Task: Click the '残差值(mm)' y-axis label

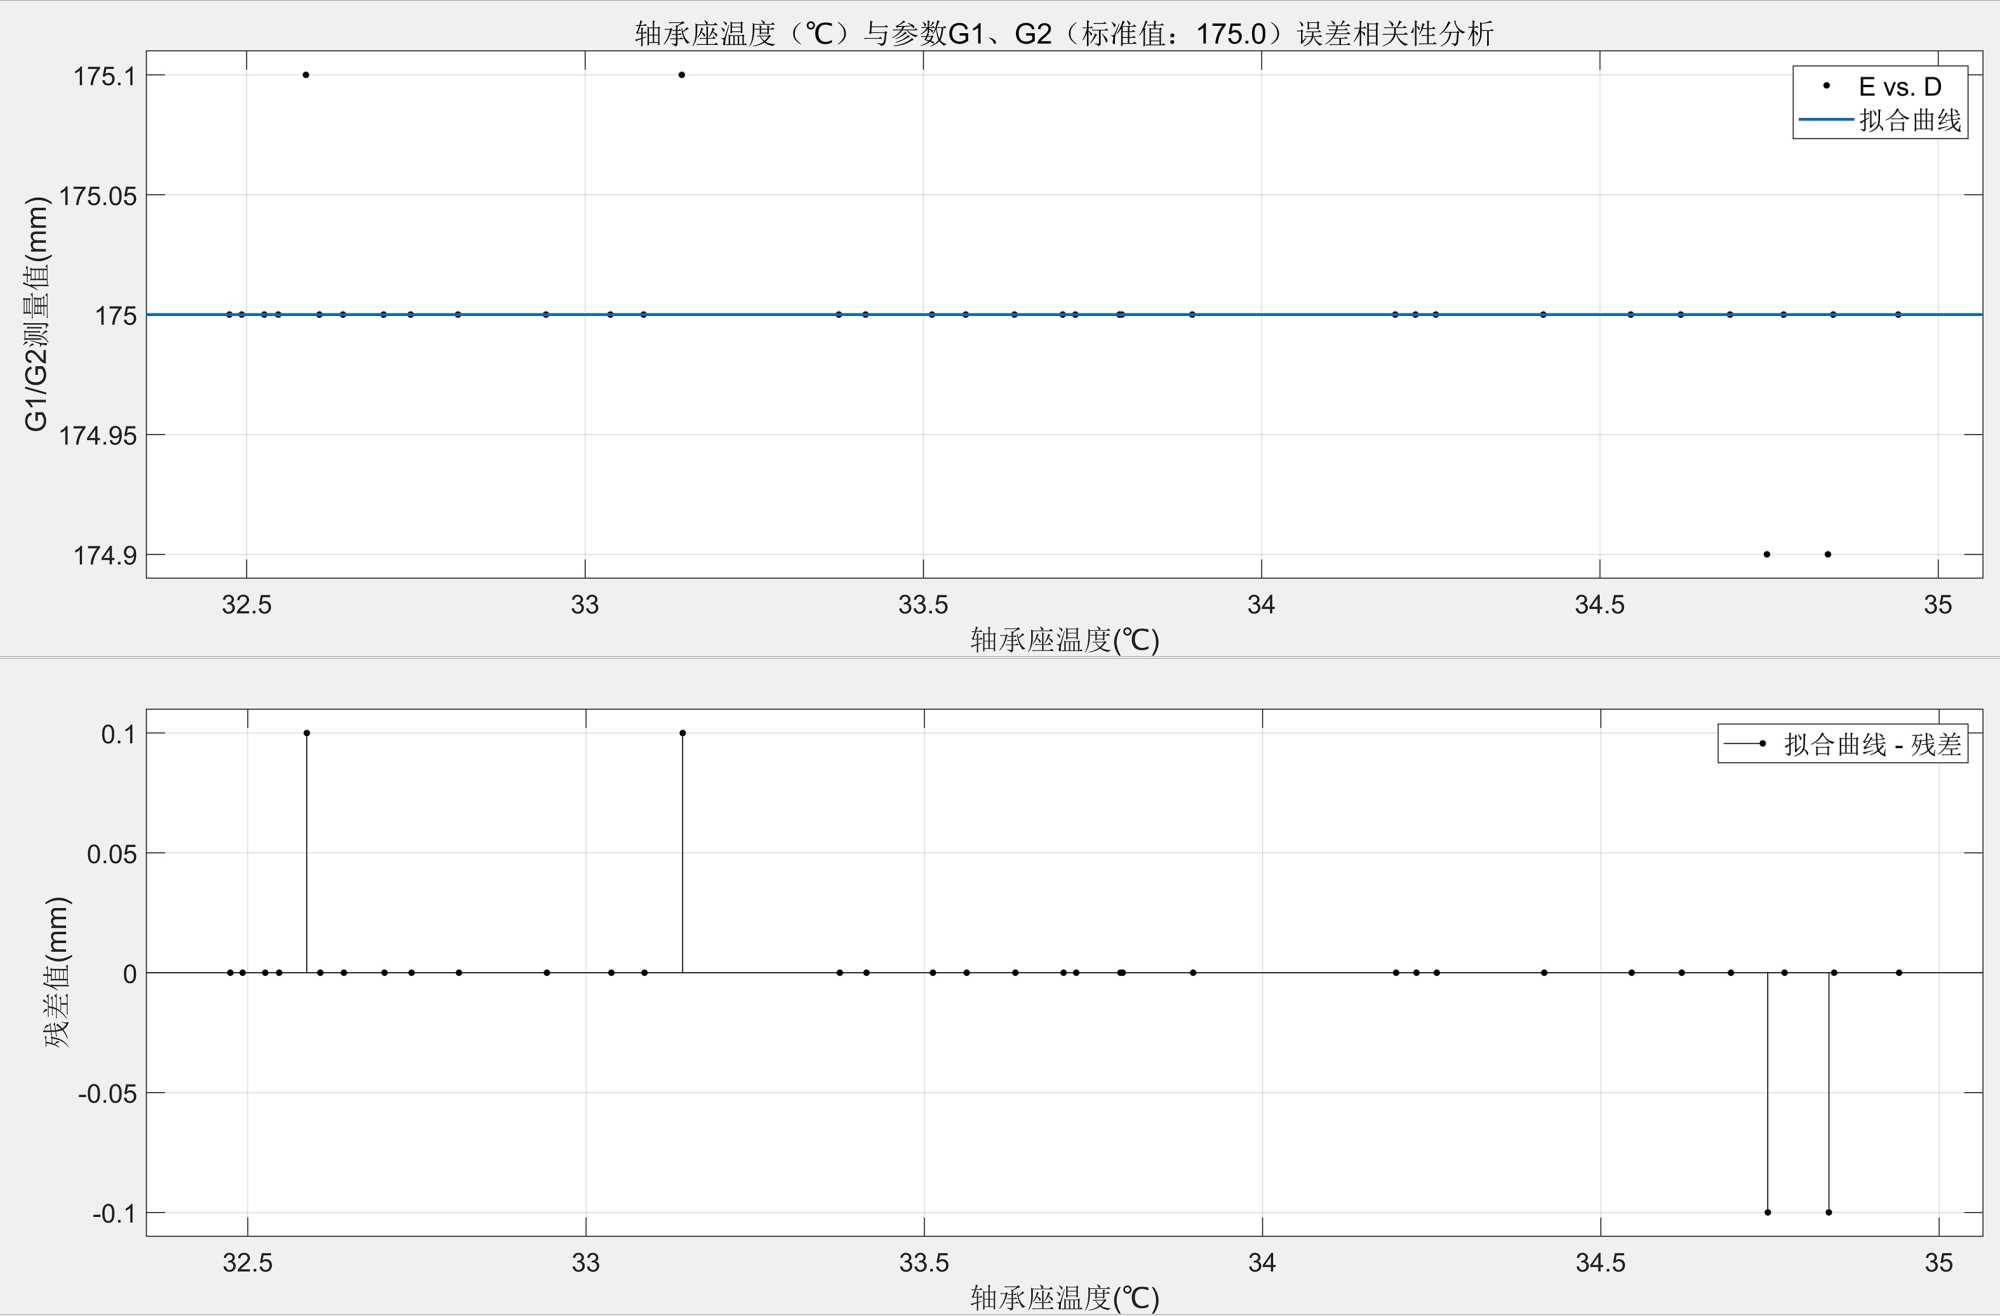Action: point(57,972)
